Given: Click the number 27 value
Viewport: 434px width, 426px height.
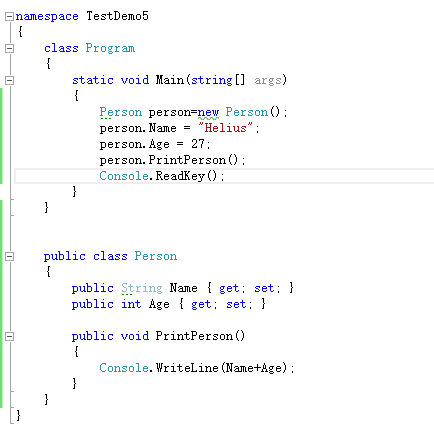Looking at the screenshot, I should (x=198, y=144).
